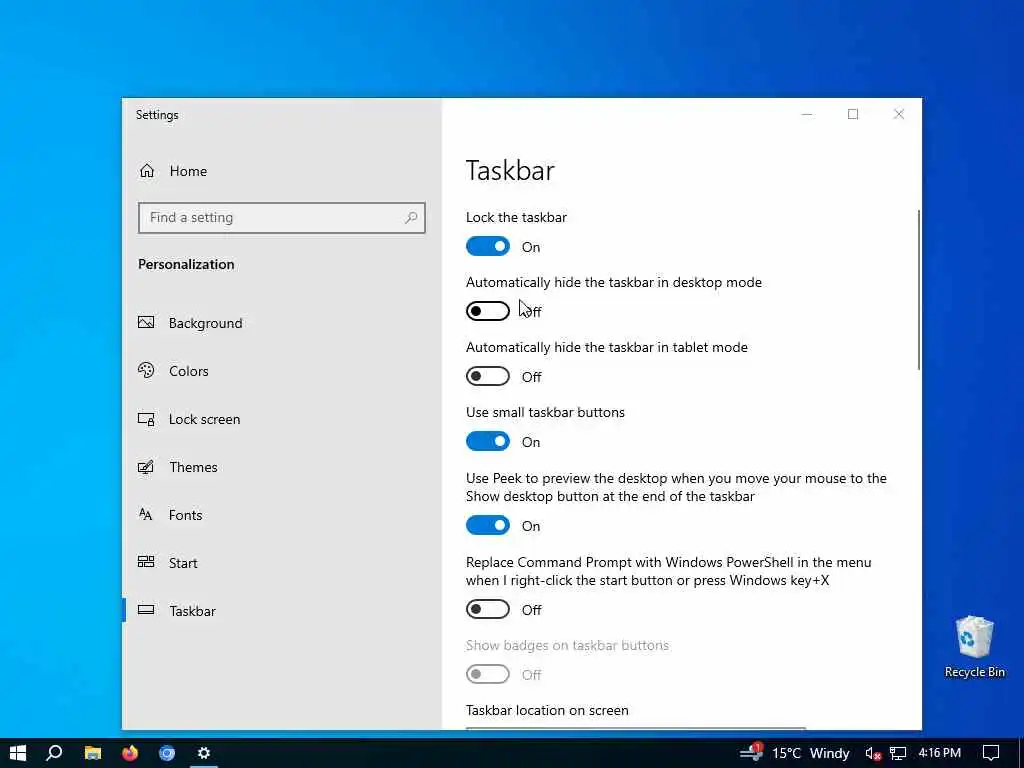
Task: Click the clock showing 4:16 PM
Action: (939, 753)
